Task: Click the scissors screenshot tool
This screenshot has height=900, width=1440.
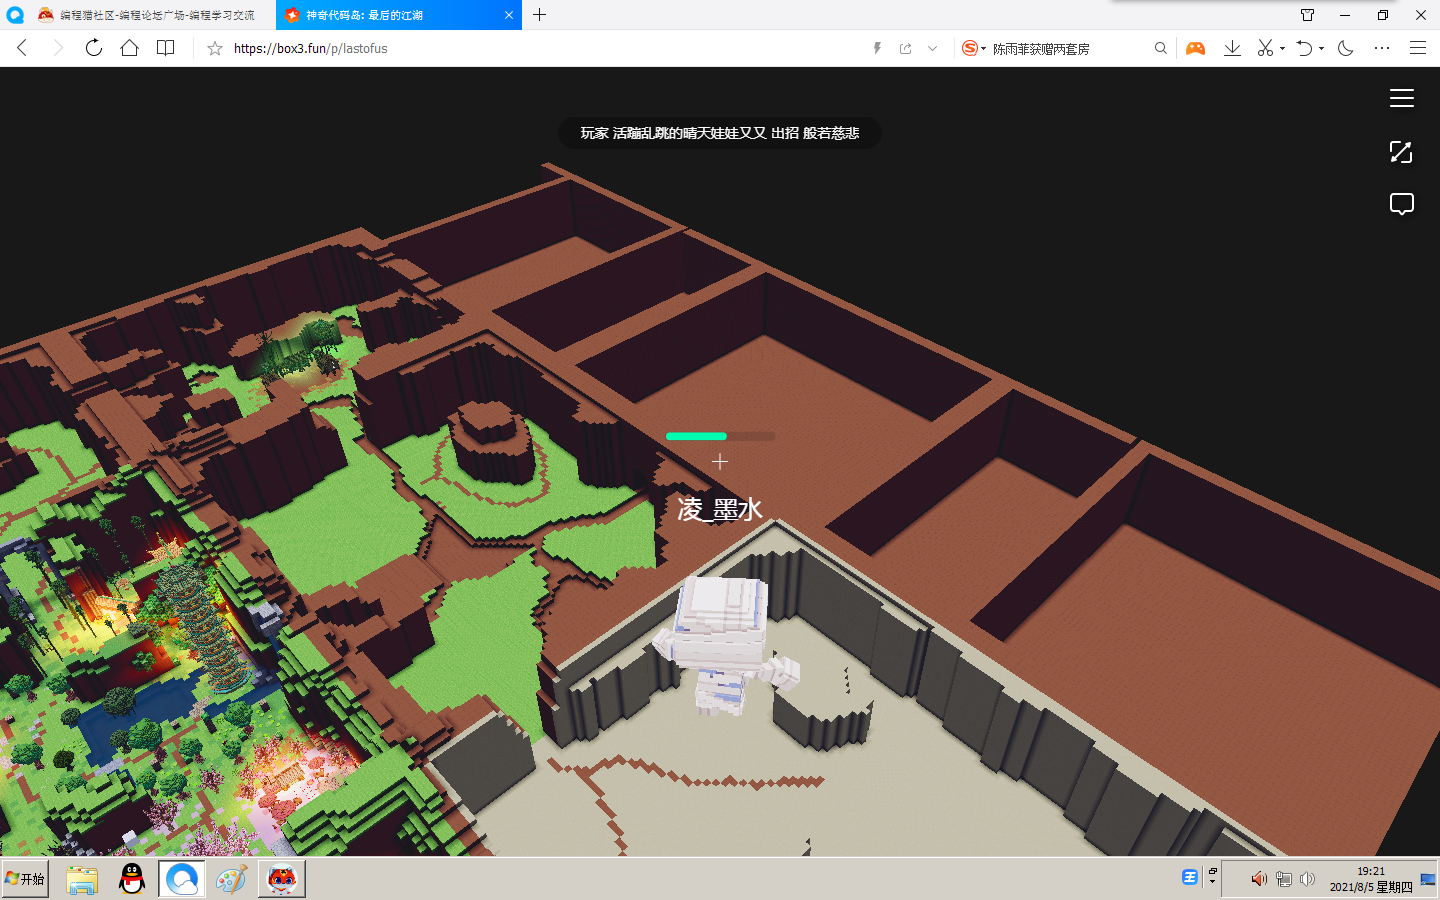Action: click(1265, 48)
